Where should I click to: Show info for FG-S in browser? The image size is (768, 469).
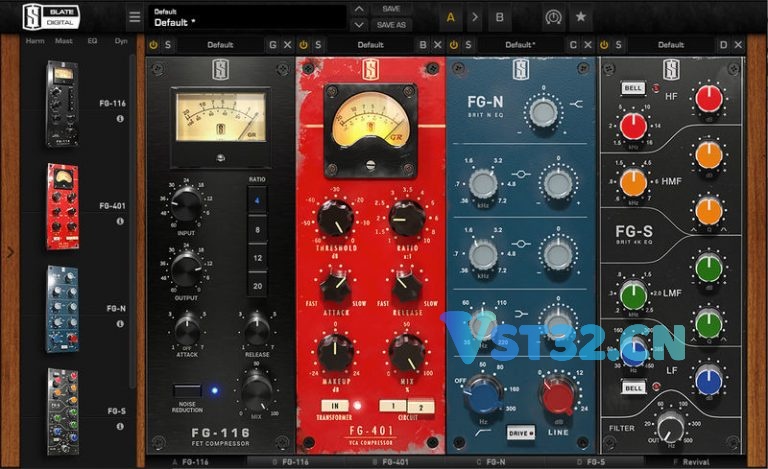120,426
